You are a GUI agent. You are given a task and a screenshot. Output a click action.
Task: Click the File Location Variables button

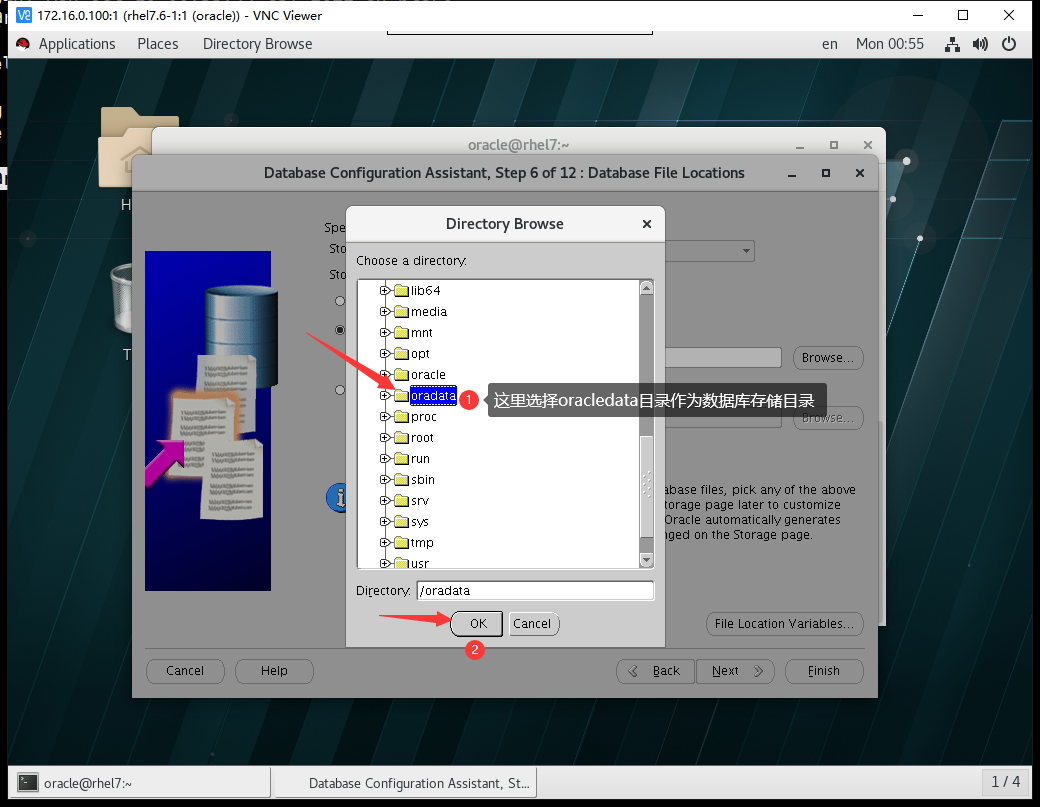click(x=785, y=624)
